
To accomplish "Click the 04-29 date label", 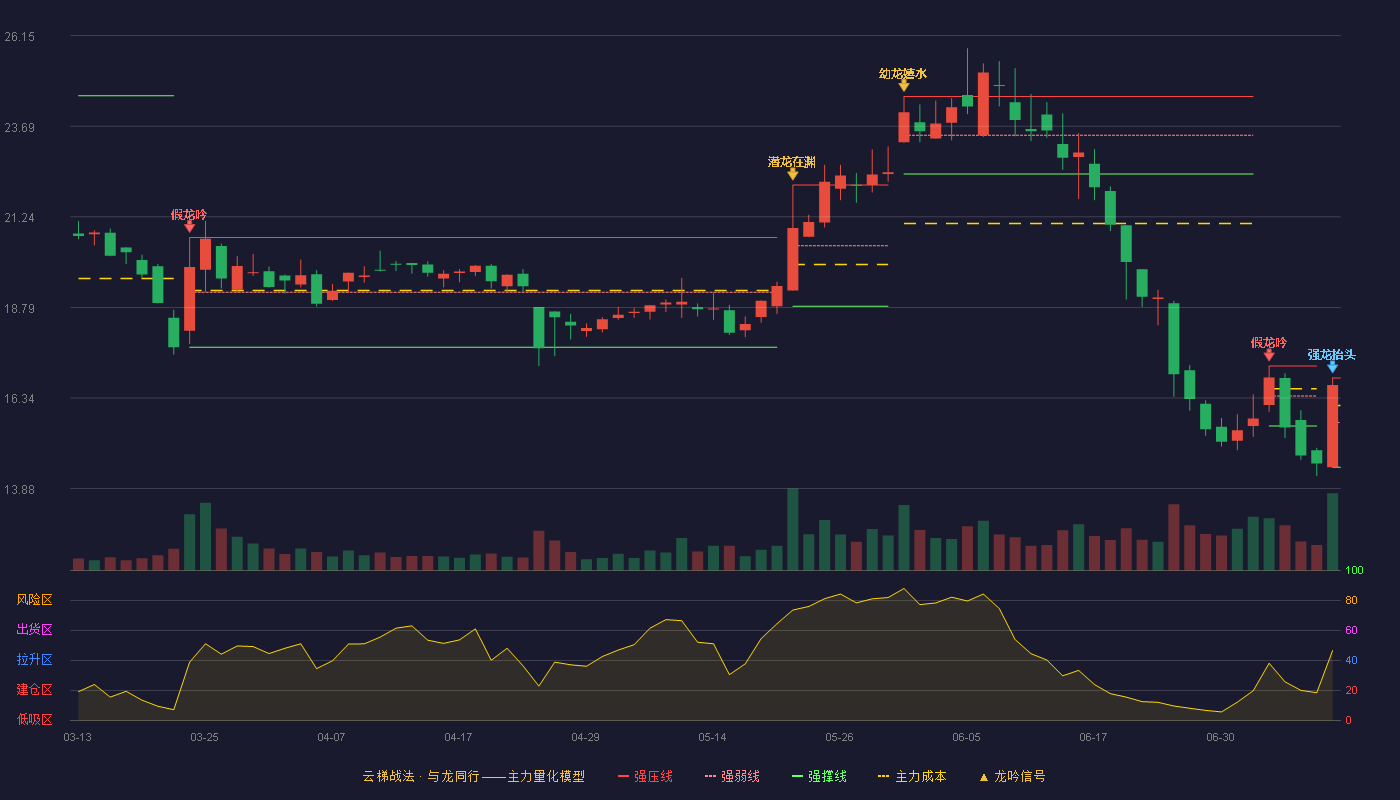I will (585, 737).
